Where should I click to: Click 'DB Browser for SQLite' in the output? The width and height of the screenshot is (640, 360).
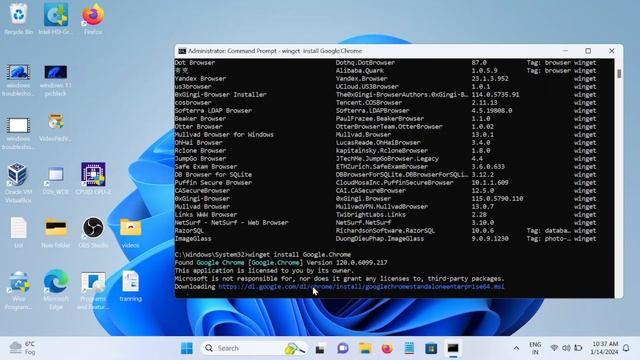(x=213, y=175)
